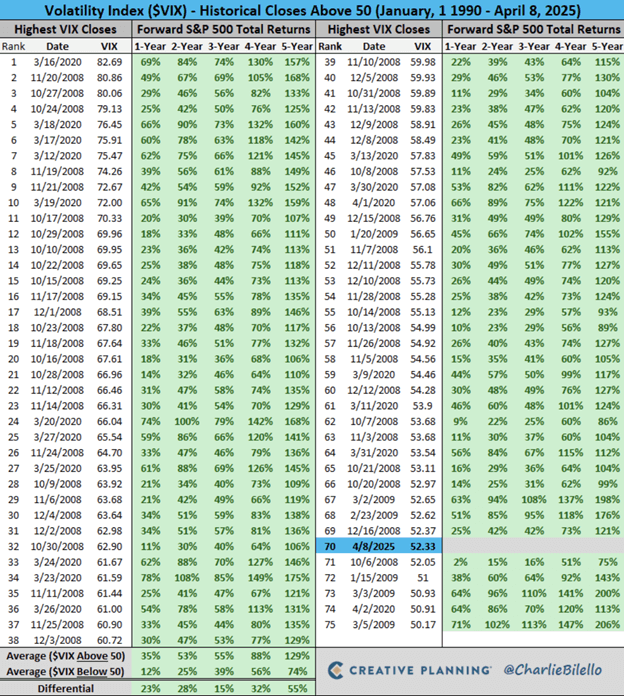Select the VIX value 82.69

[110, 62]
